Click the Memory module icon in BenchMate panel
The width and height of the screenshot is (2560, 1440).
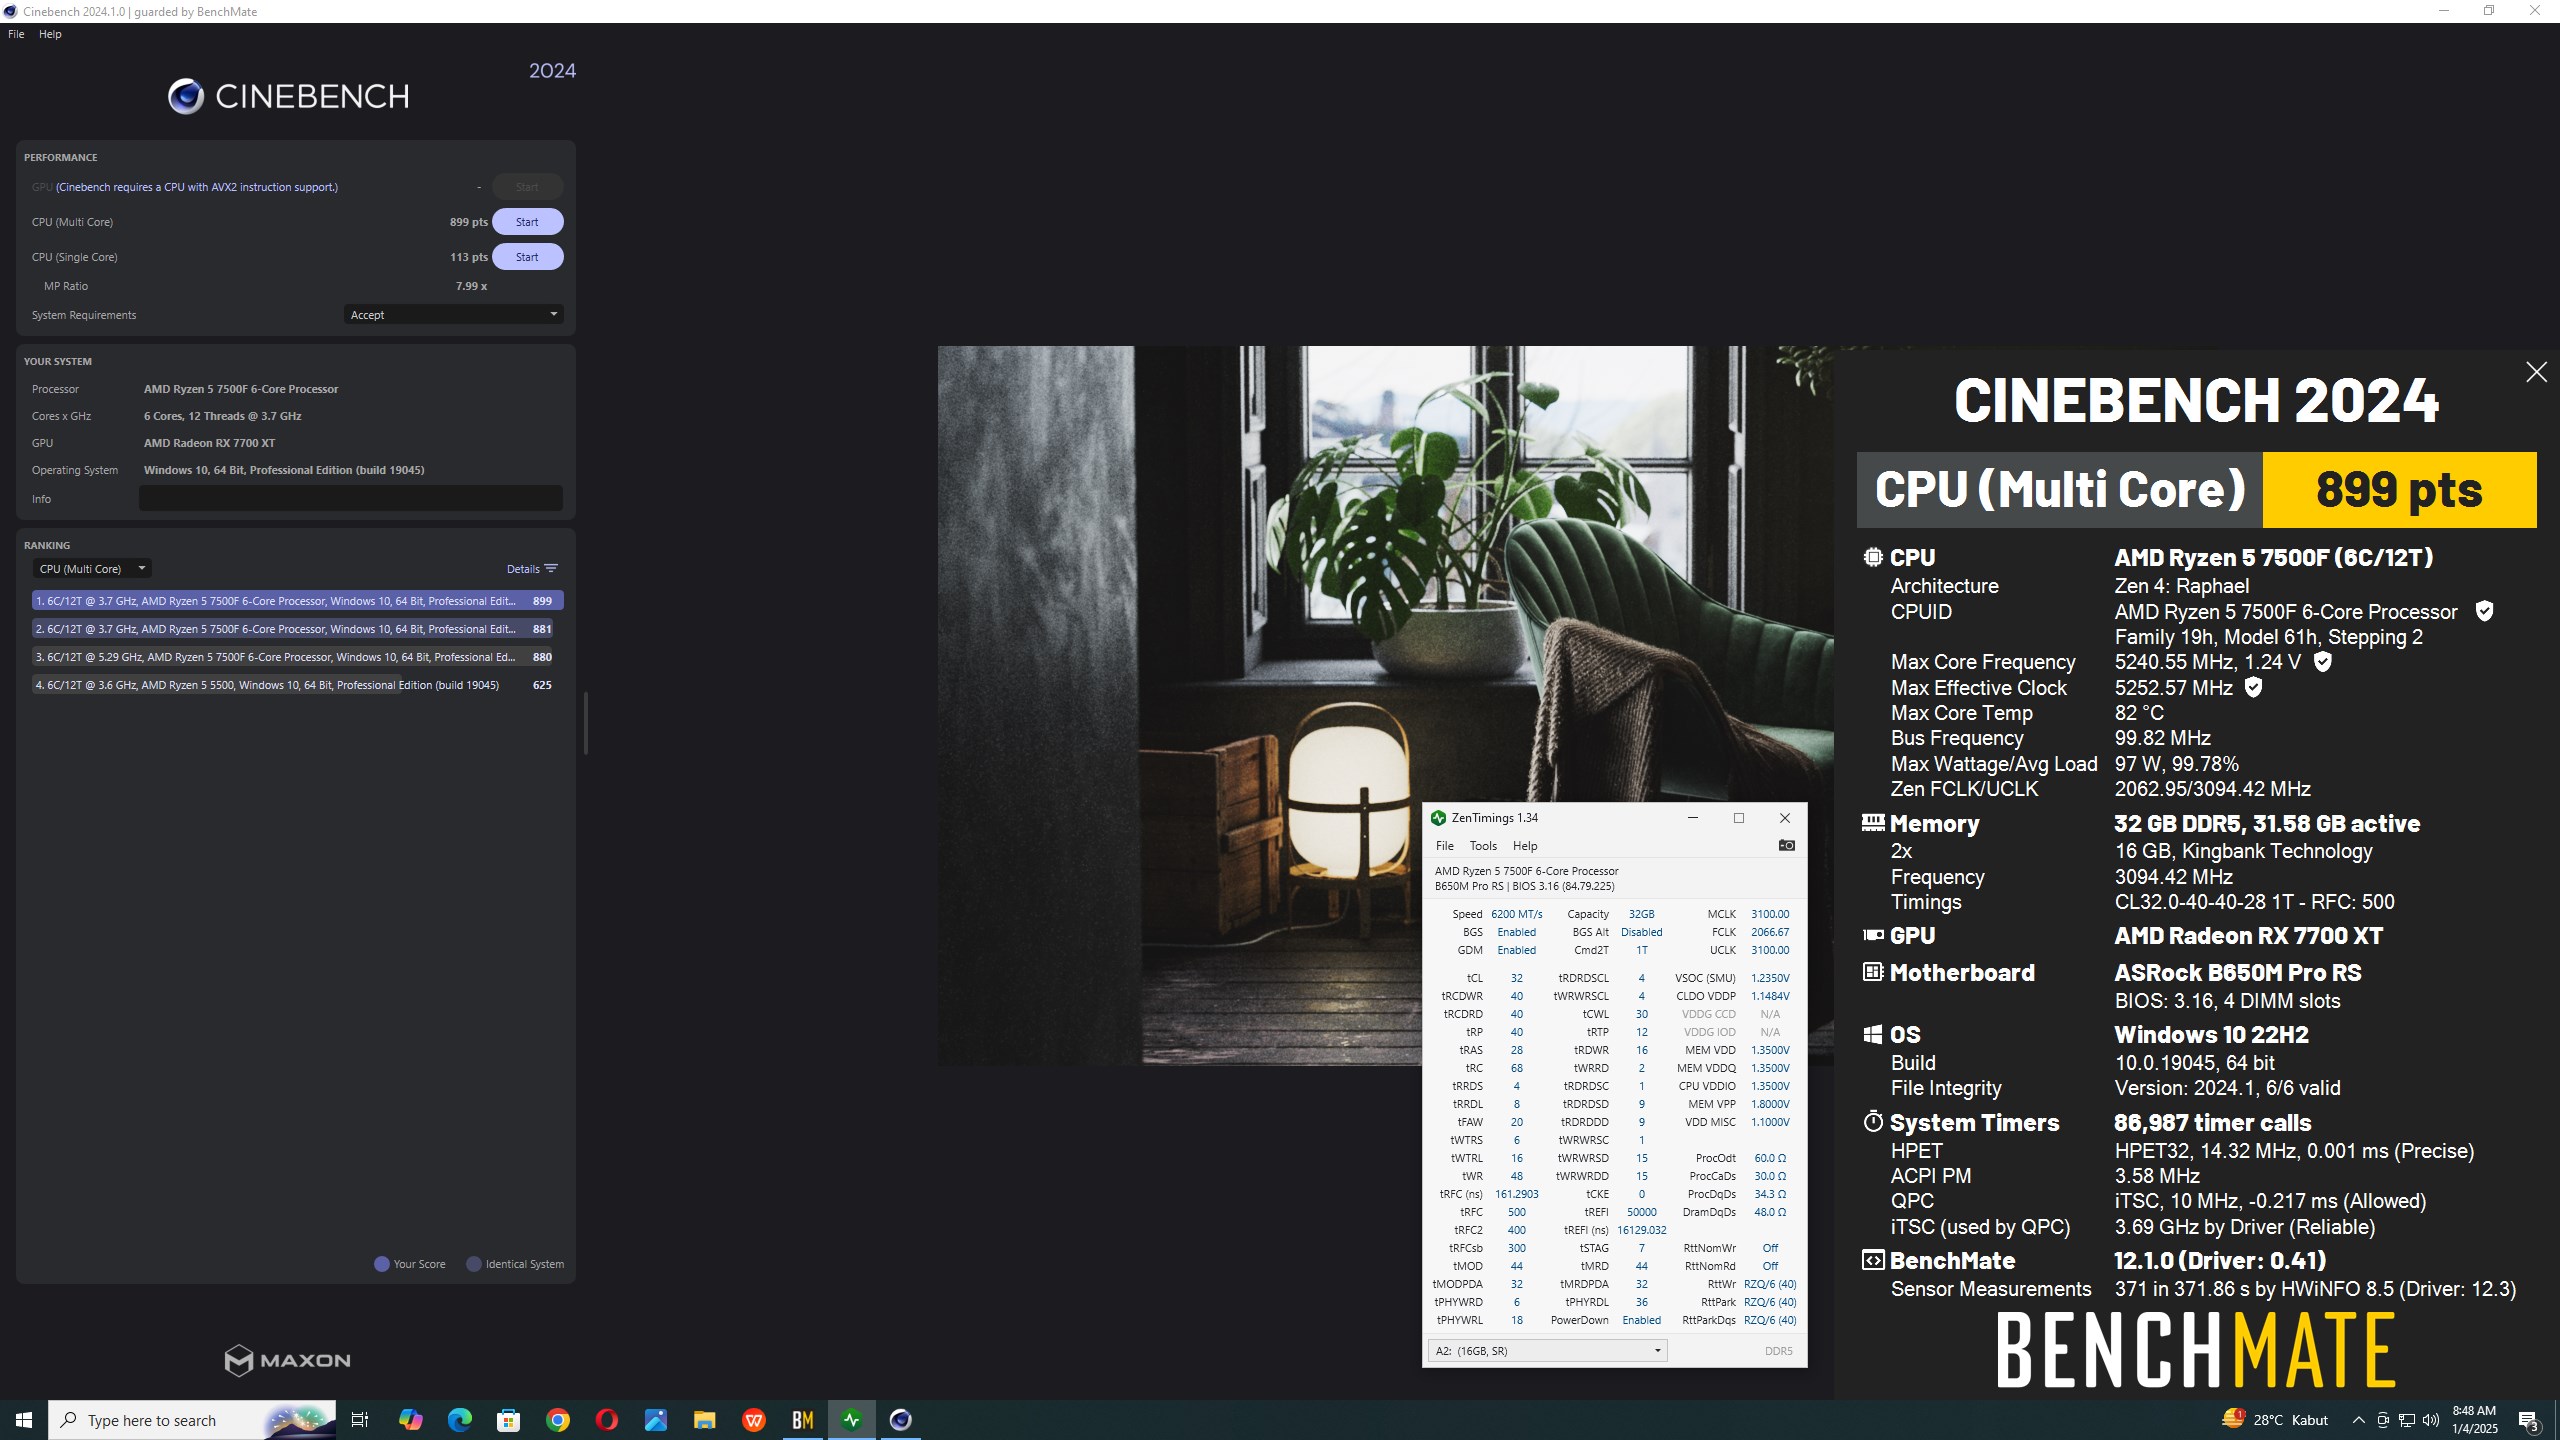1873,823
